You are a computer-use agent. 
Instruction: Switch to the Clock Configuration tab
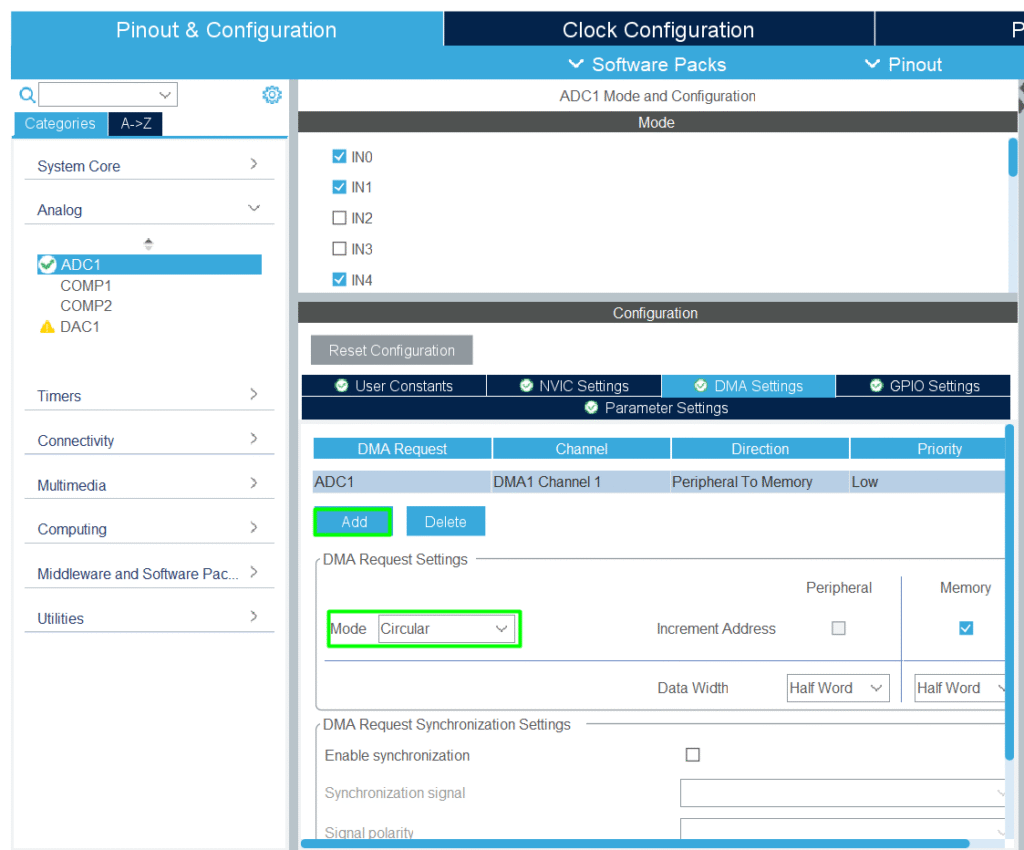[x=658, y=30]
